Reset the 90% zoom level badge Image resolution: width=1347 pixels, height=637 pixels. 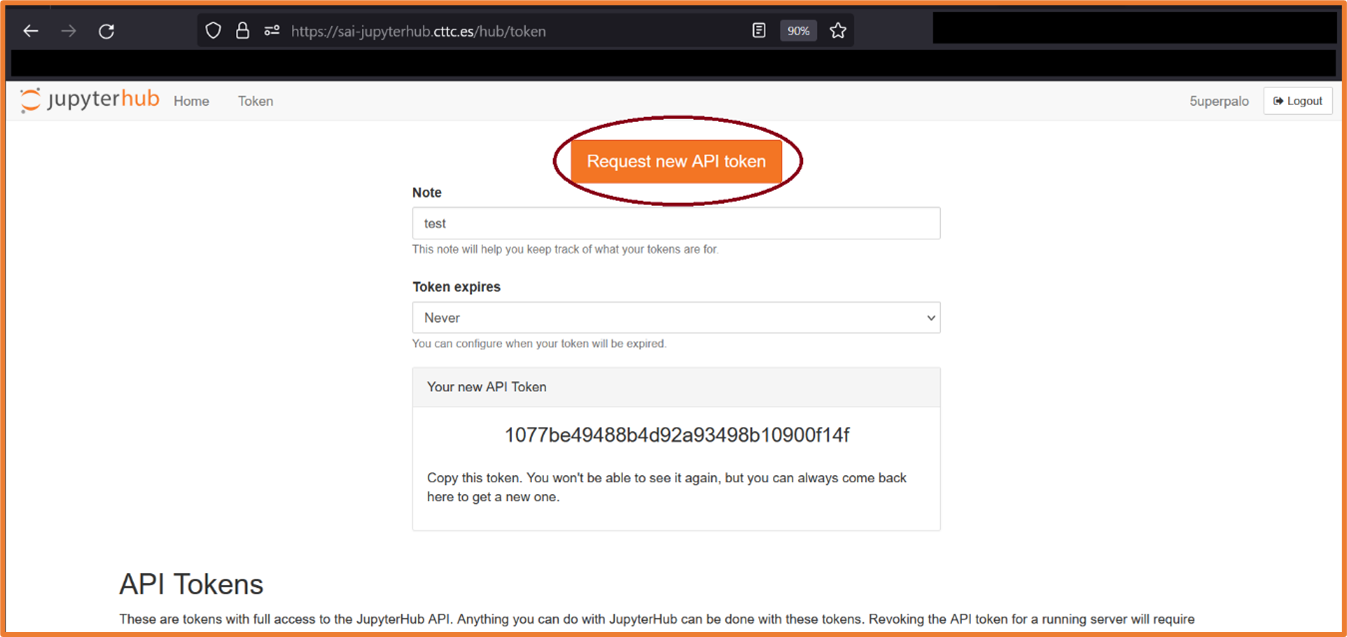(798, 31)
